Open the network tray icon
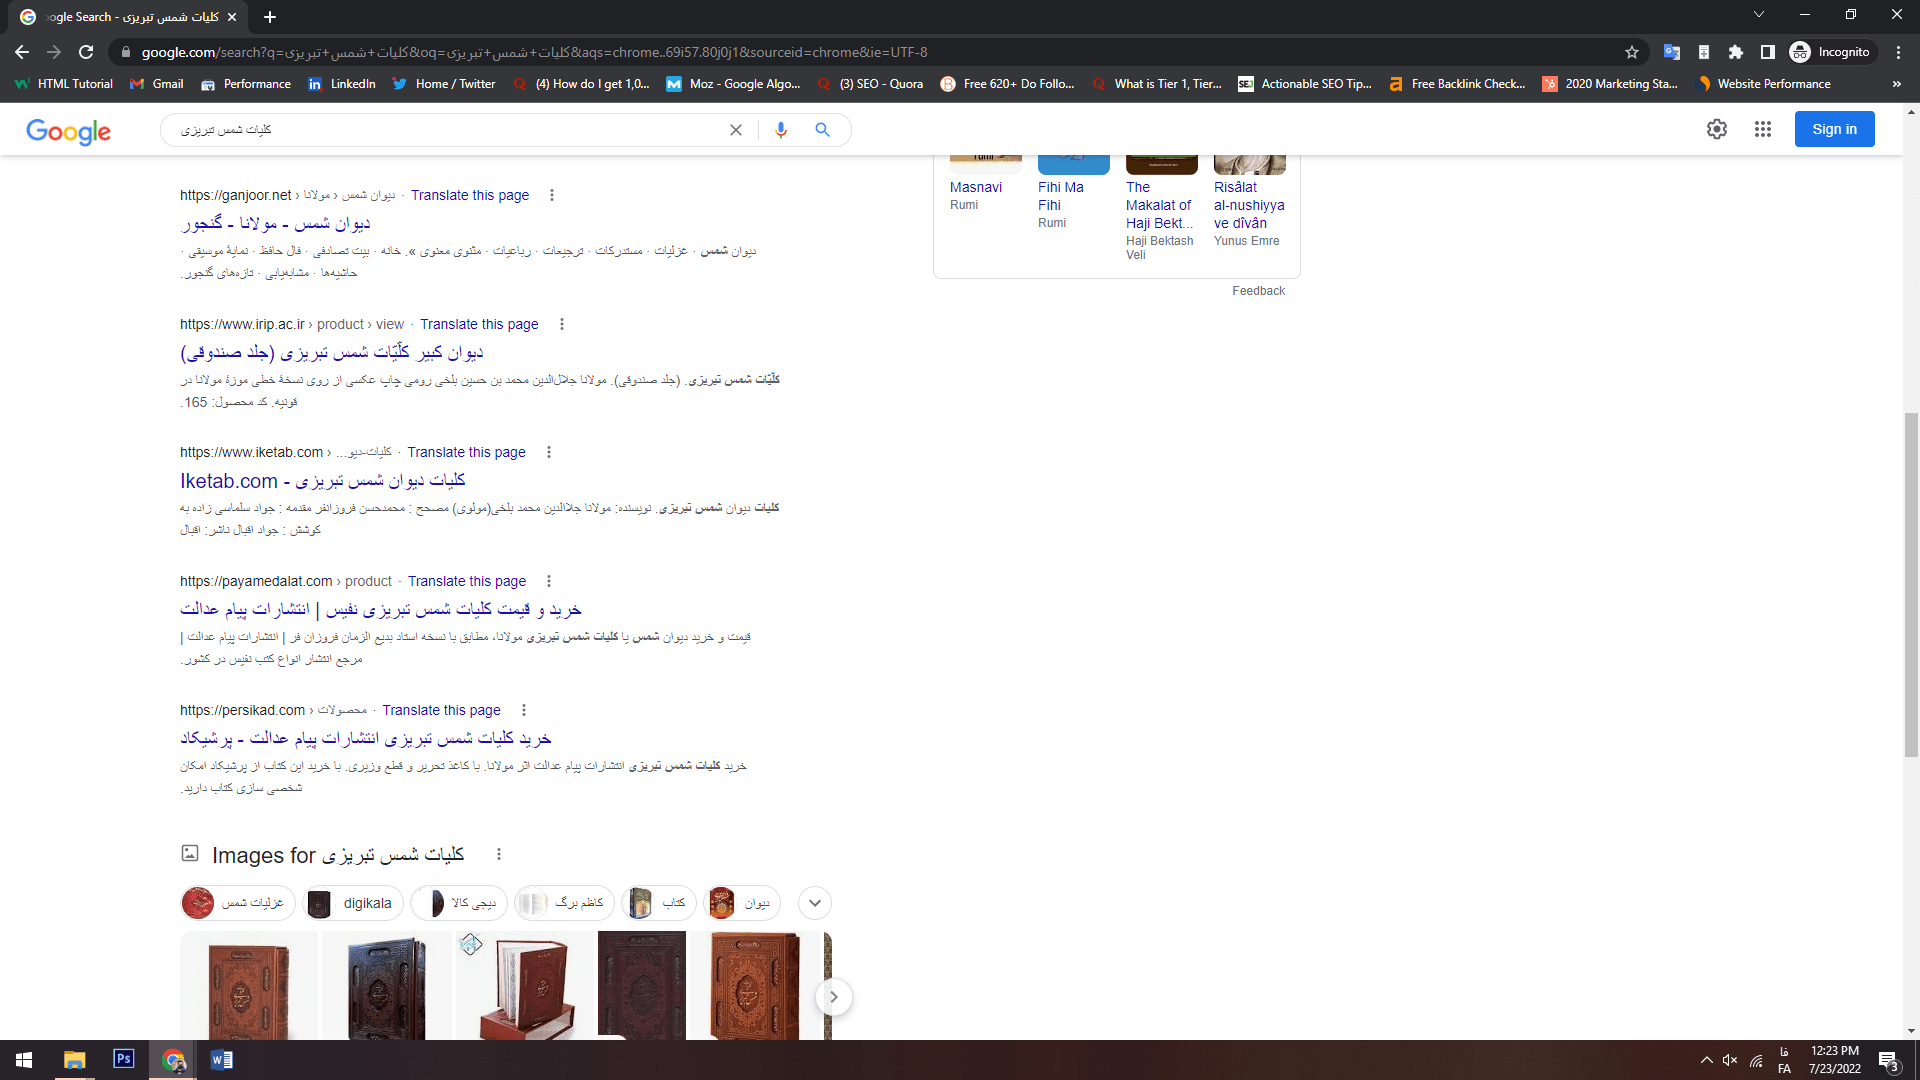Viewport: 1920px width, 1080px height. click(1756, 1060)
